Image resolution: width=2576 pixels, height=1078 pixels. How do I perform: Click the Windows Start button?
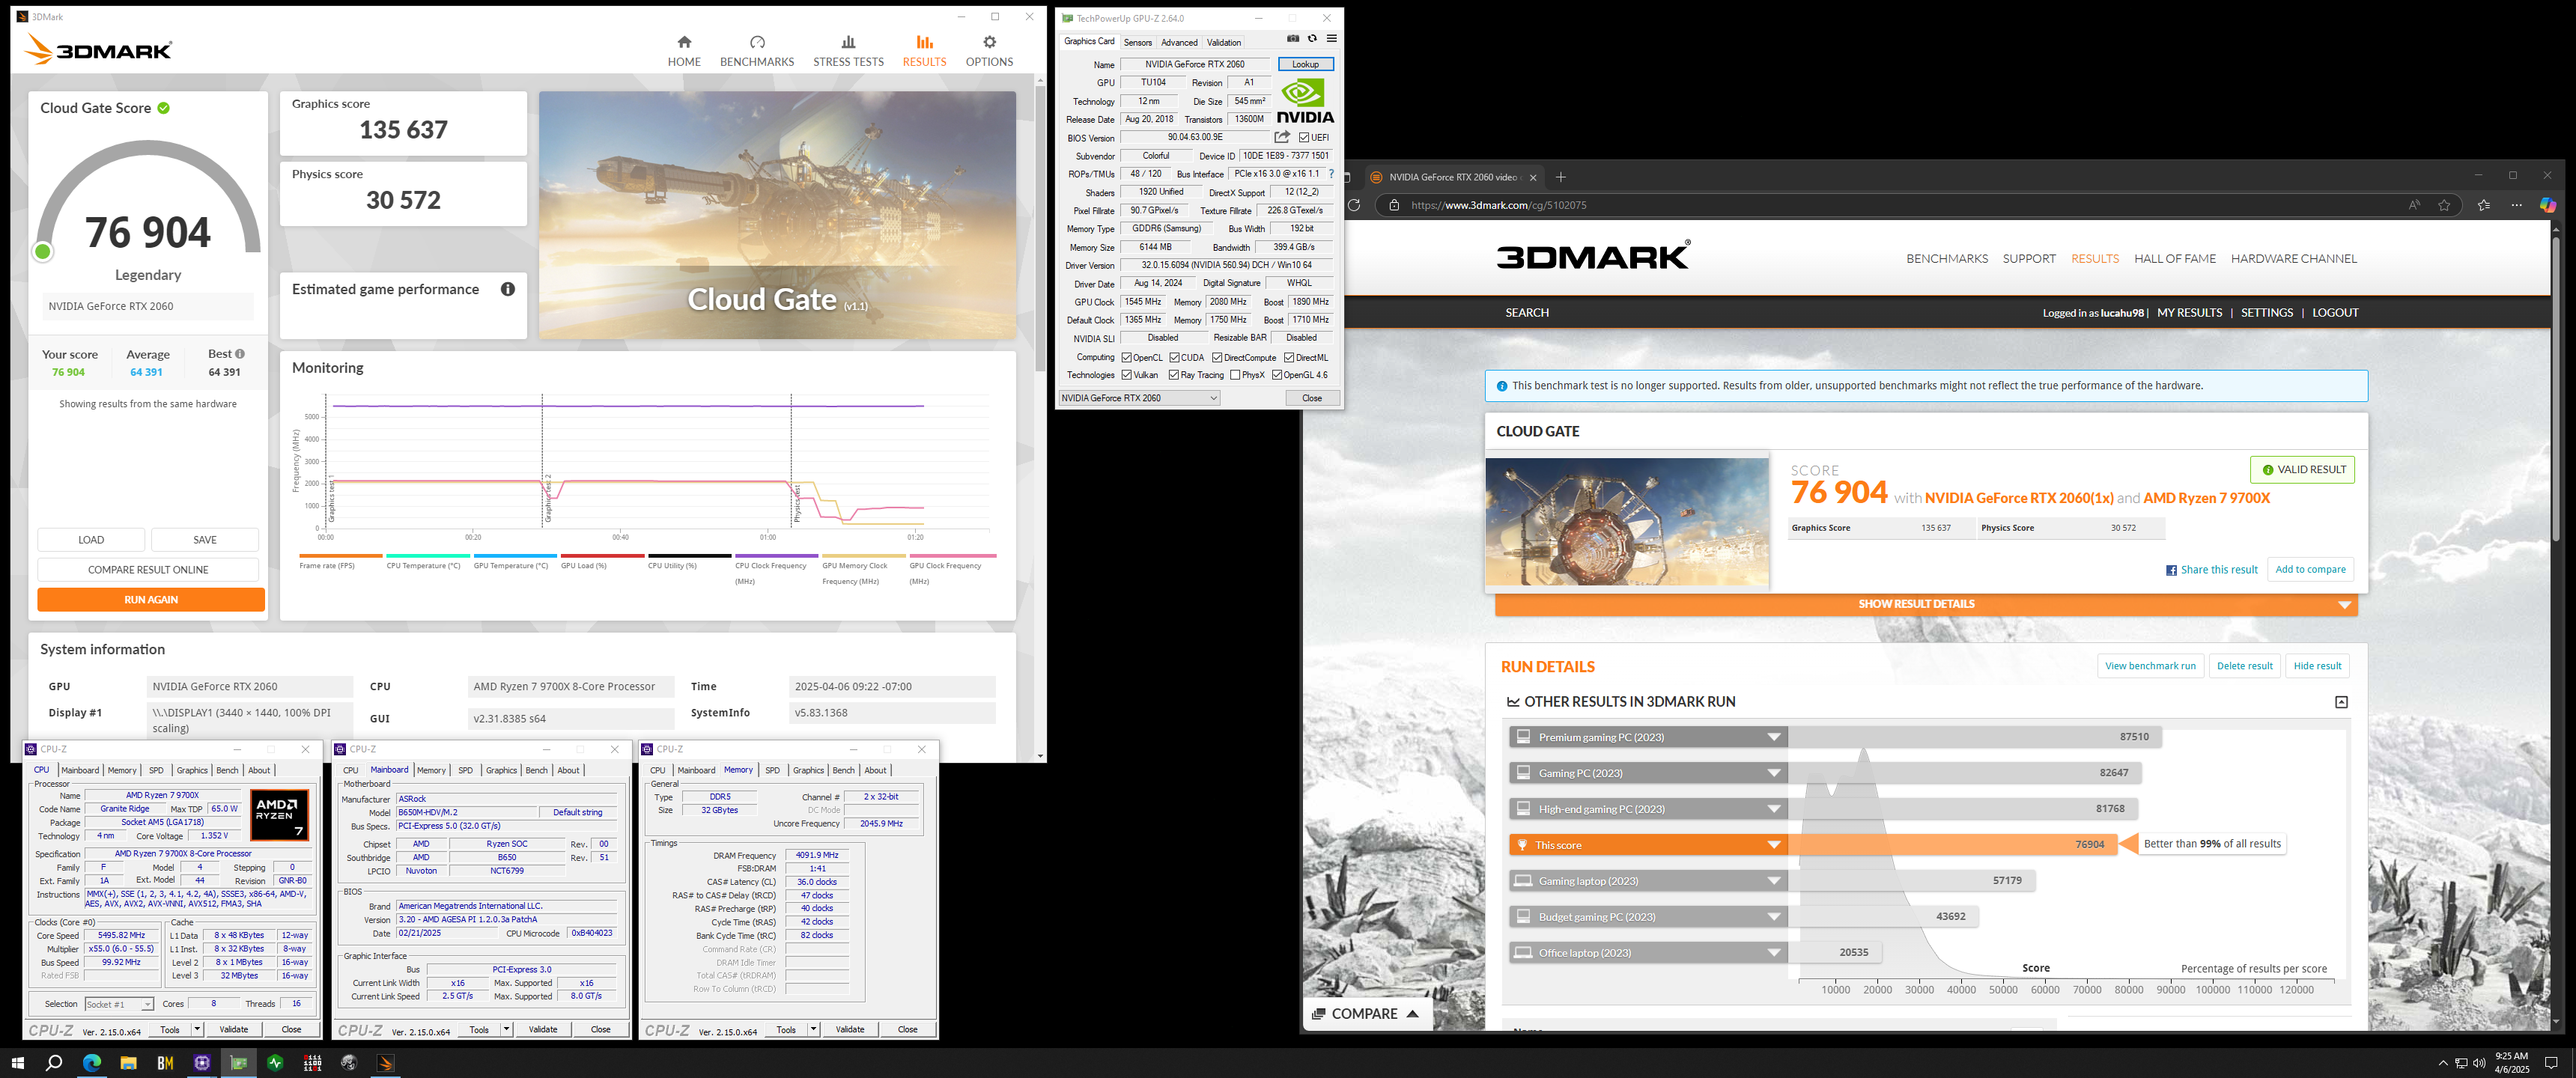[17, 1062]
